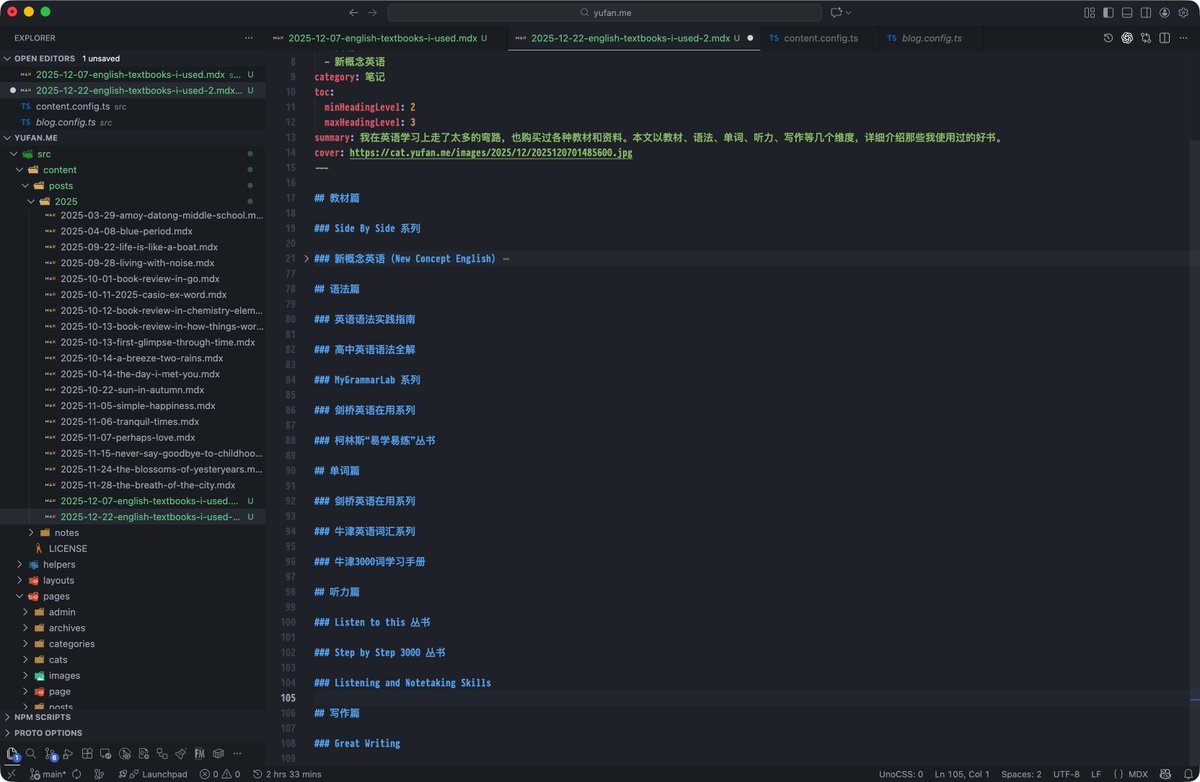Change end of line sequence LF
This screenshot has width=1200, height=782.
click(1096, 774)
